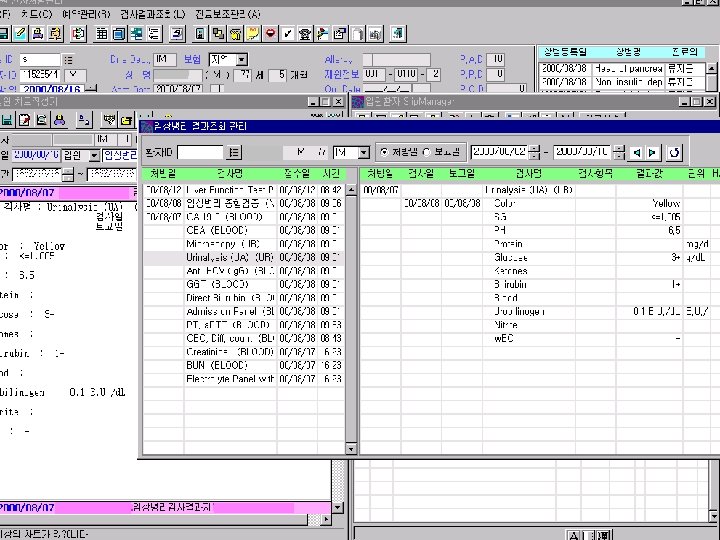
Task: Select the BUN (BLOOD) test row
Action: pos(243,366)
